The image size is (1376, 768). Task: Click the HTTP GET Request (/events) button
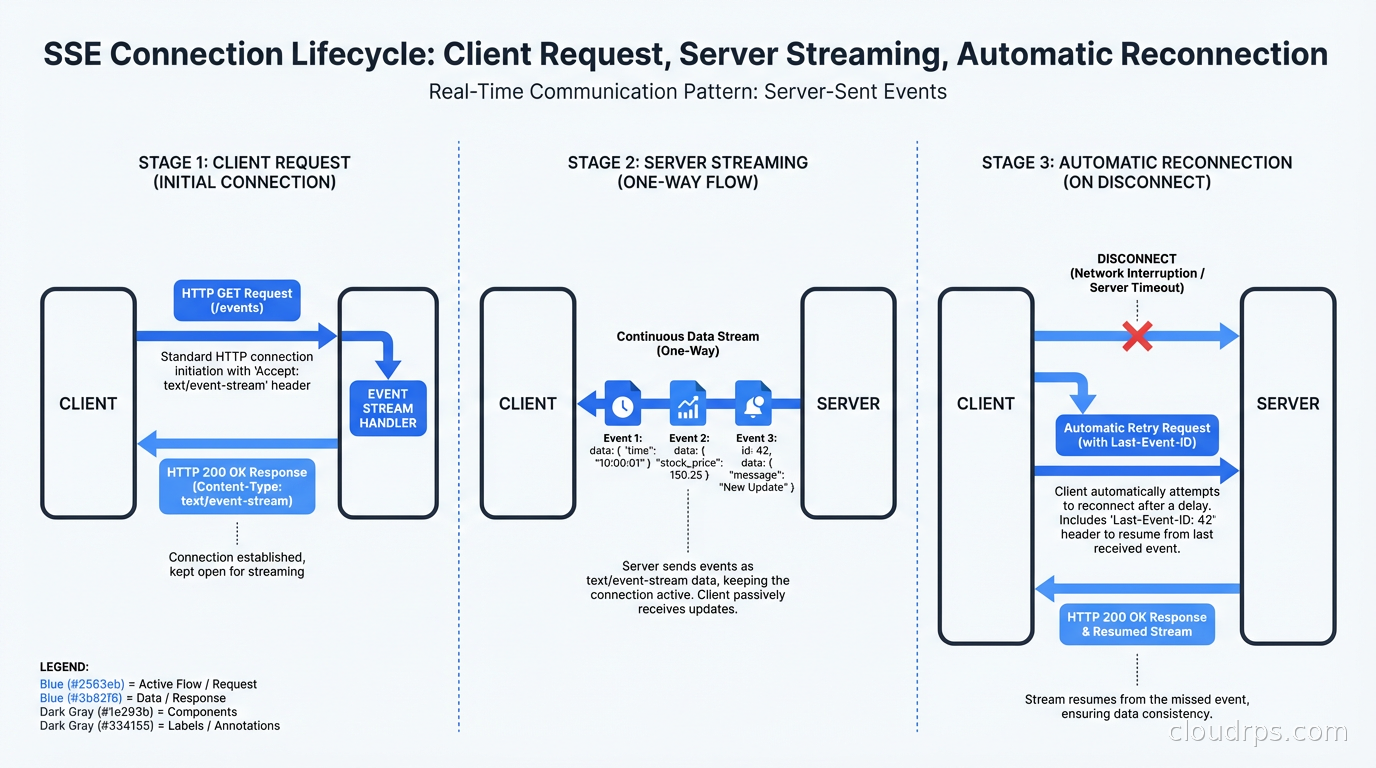coord(236,300)
